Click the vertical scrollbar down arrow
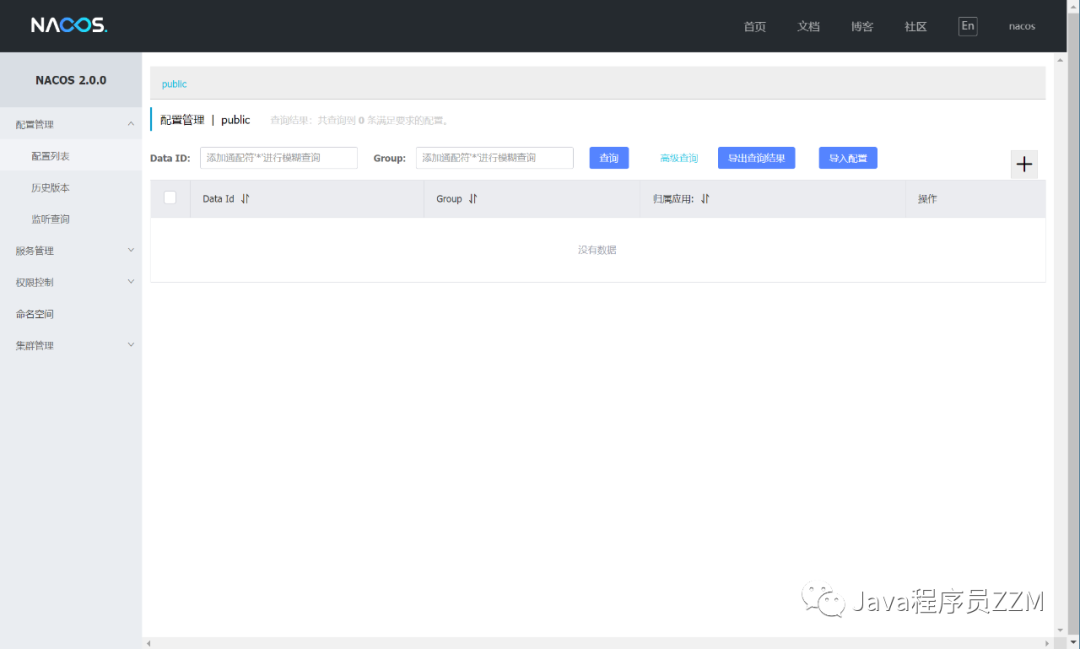Screen dimensions: 1080x649 1060,630
